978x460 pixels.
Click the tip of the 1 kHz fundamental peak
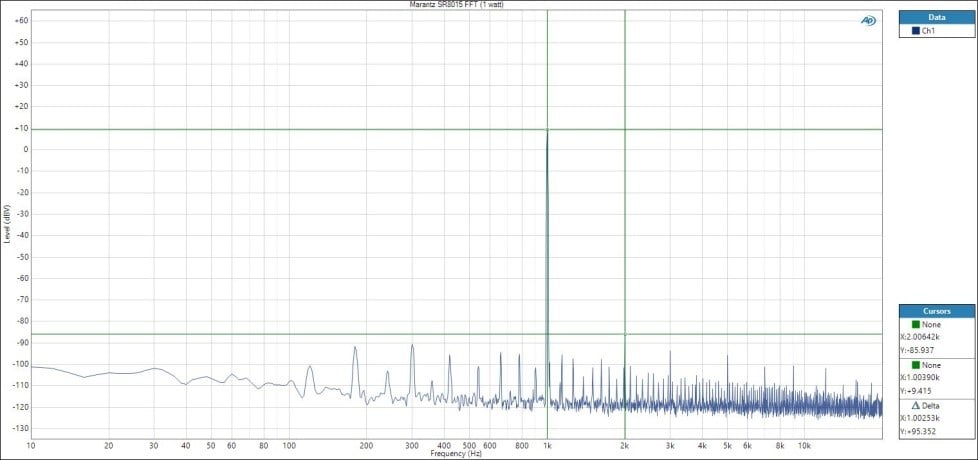(x=547, y=131)
